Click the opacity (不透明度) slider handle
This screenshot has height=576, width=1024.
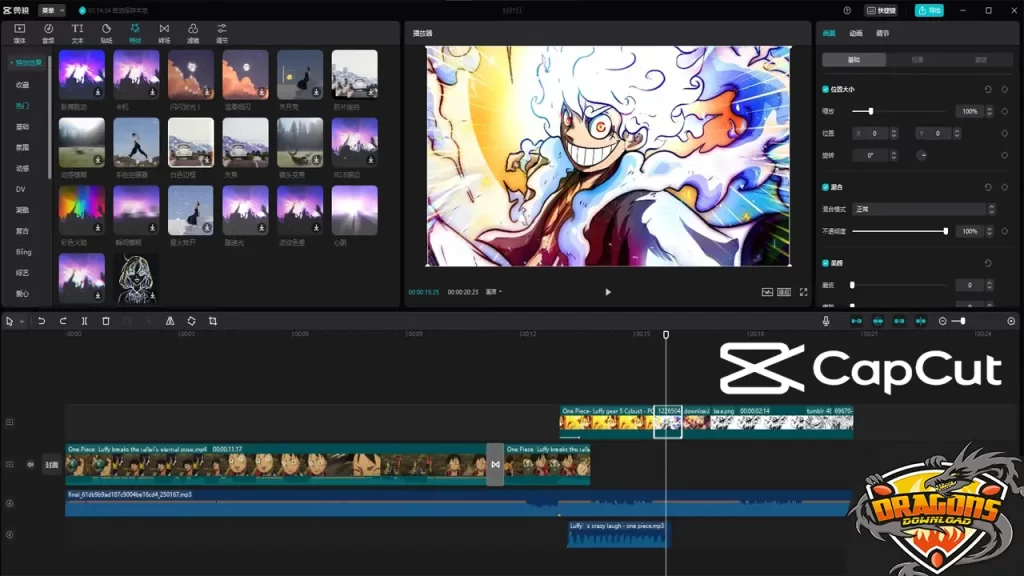[x=945, y=231]
